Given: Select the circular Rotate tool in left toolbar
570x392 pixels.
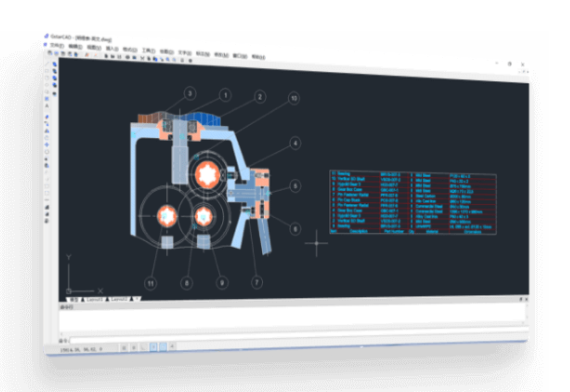Looking at the screenshot, I should tap(47, 152).
